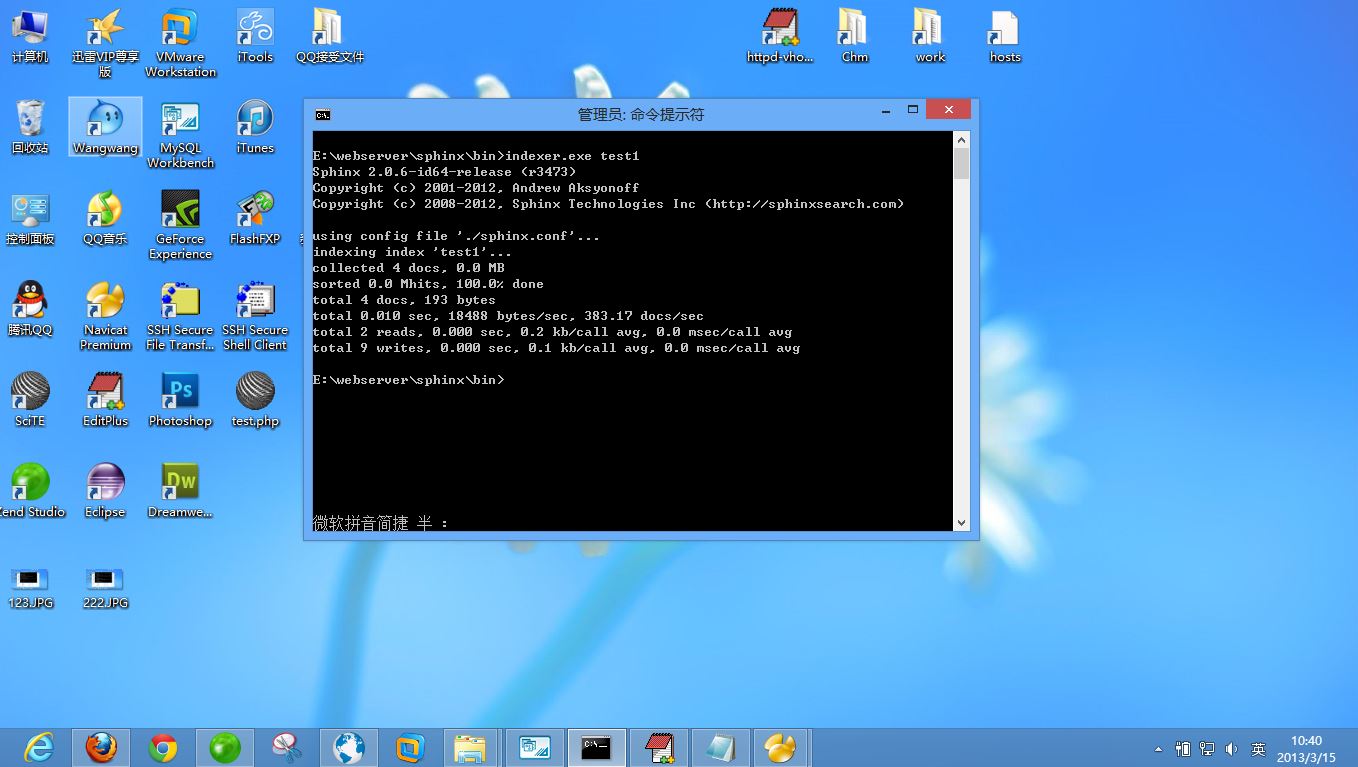Image resolution: width=1358 pixels, height=767 pixels.
Task: Open the GeForce Experience desktop shortcut
Action: 180,225
